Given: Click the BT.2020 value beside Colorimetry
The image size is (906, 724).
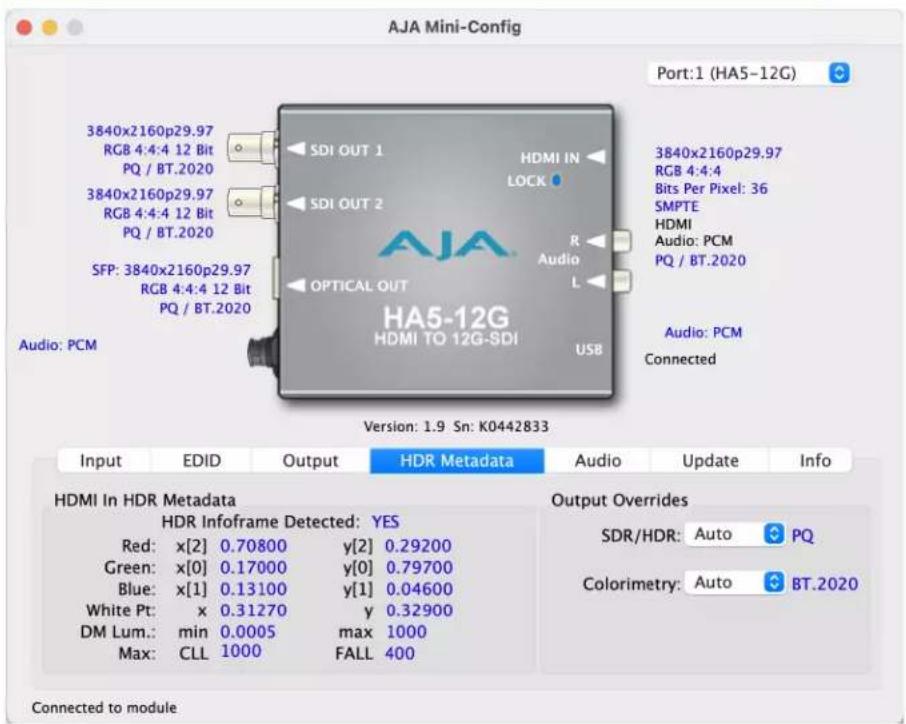Looking at the screenshot, I should (825, 584).
